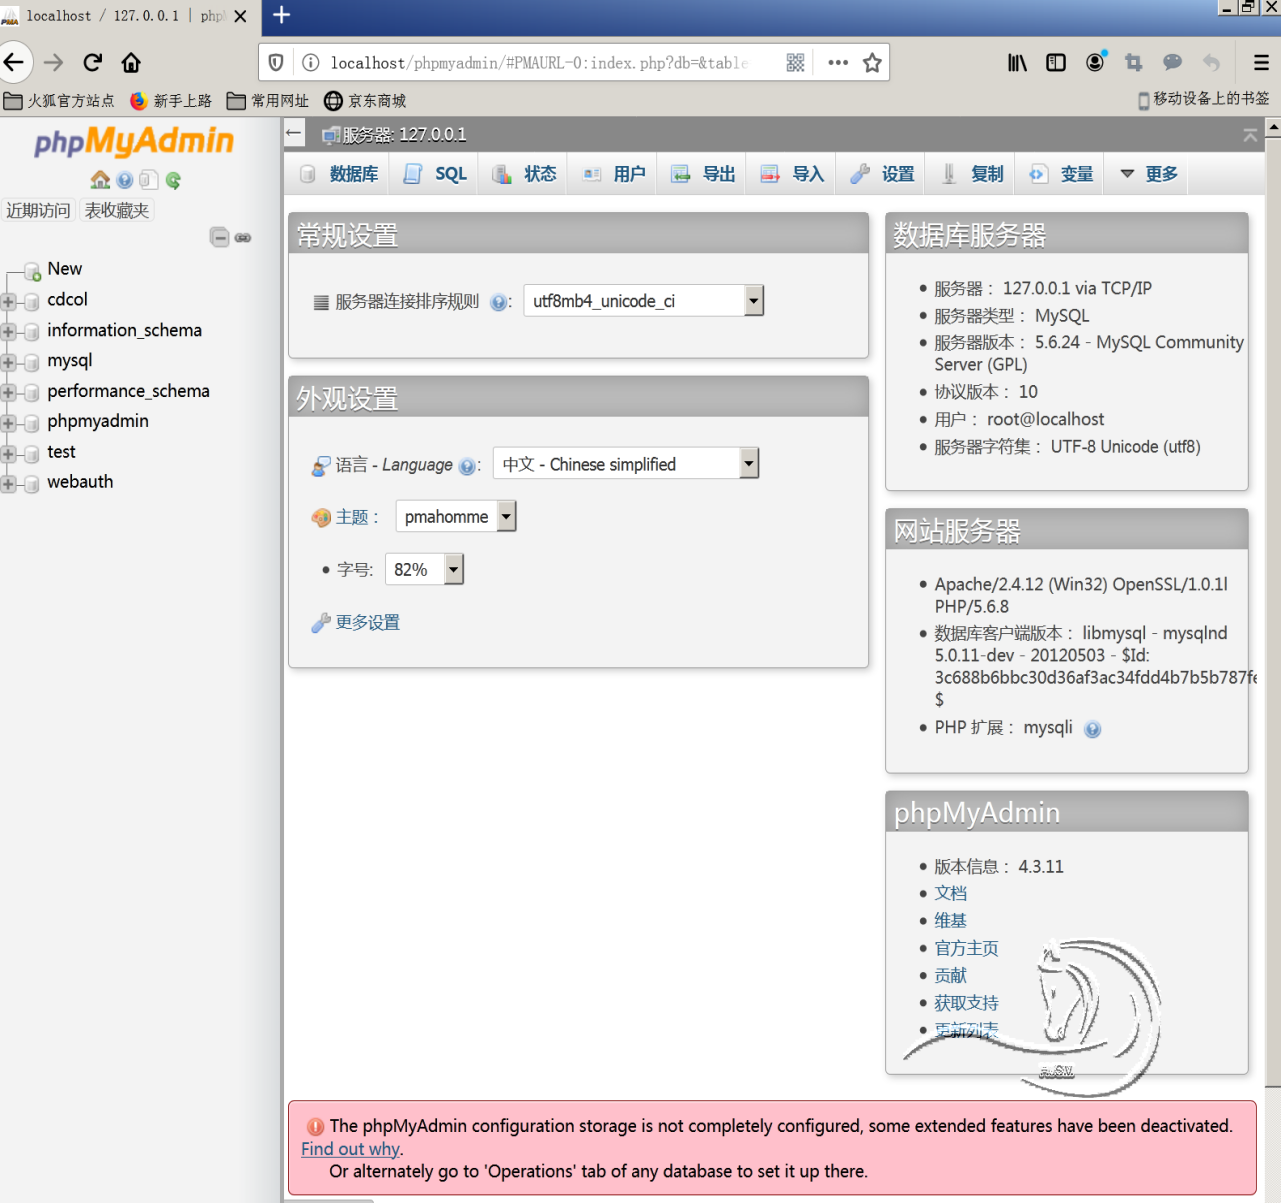Open the language dropdown showing Chinese simplified

coord(626,464)
